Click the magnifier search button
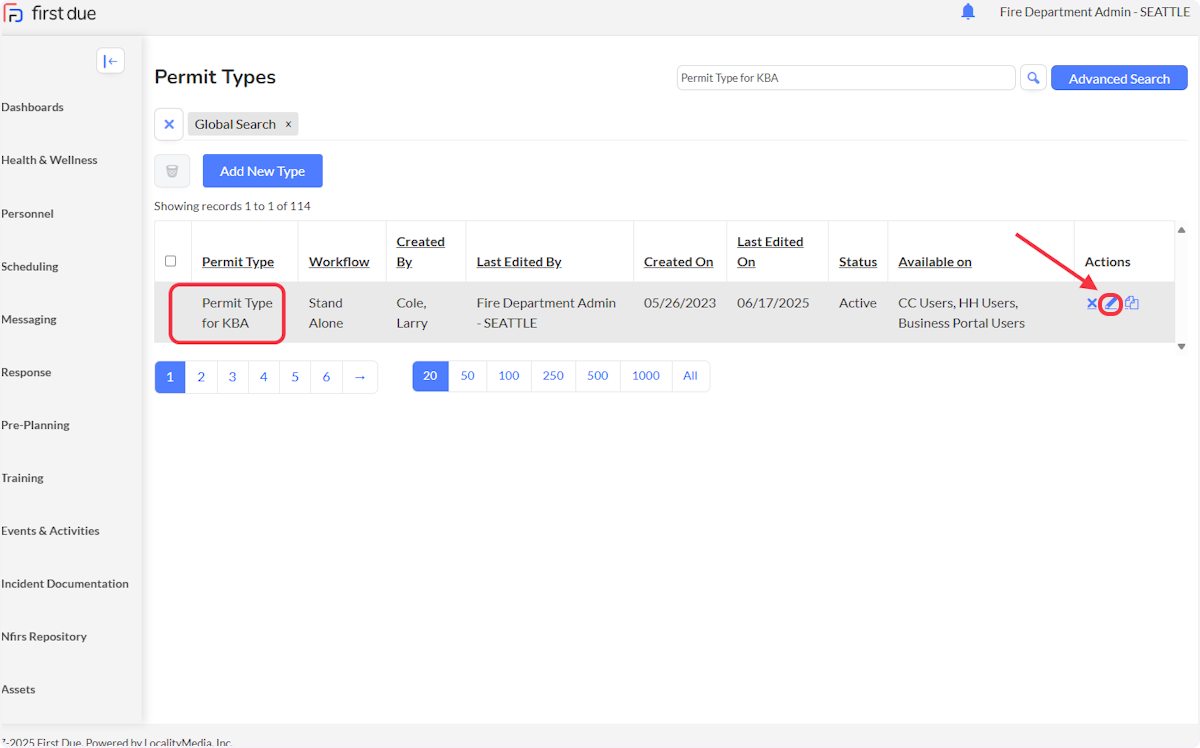The width and height of the screenshot is (1200, 748). click(x=1033, y=78)
